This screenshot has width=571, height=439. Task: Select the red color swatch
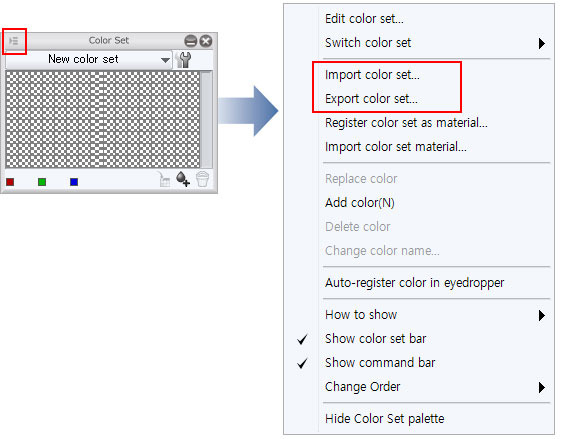tap(10, 182)
